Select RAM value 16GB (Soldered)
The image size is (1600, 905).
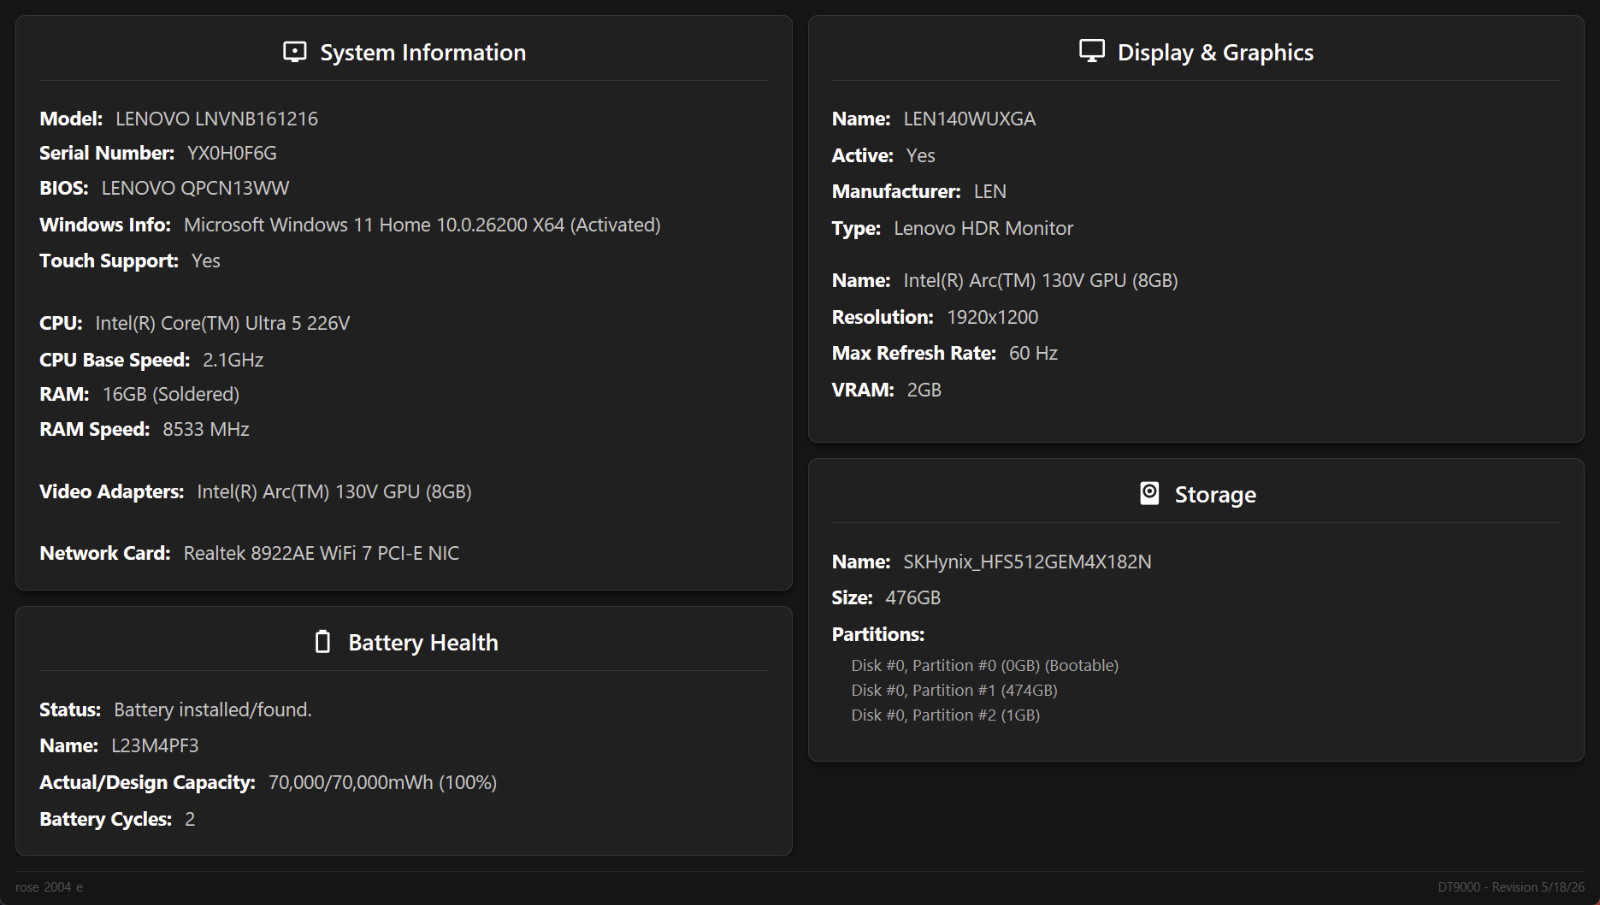coord(171,394)
